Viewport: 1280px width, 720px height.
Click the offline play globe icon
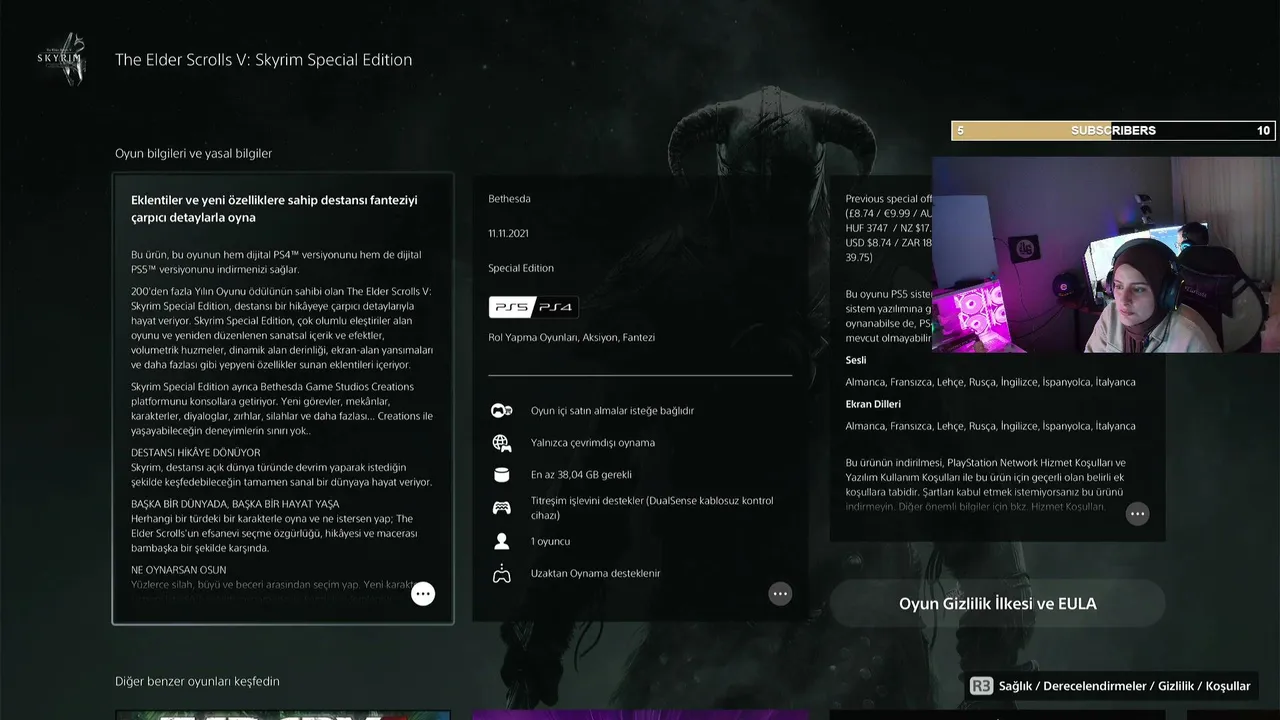coord(501,443)
